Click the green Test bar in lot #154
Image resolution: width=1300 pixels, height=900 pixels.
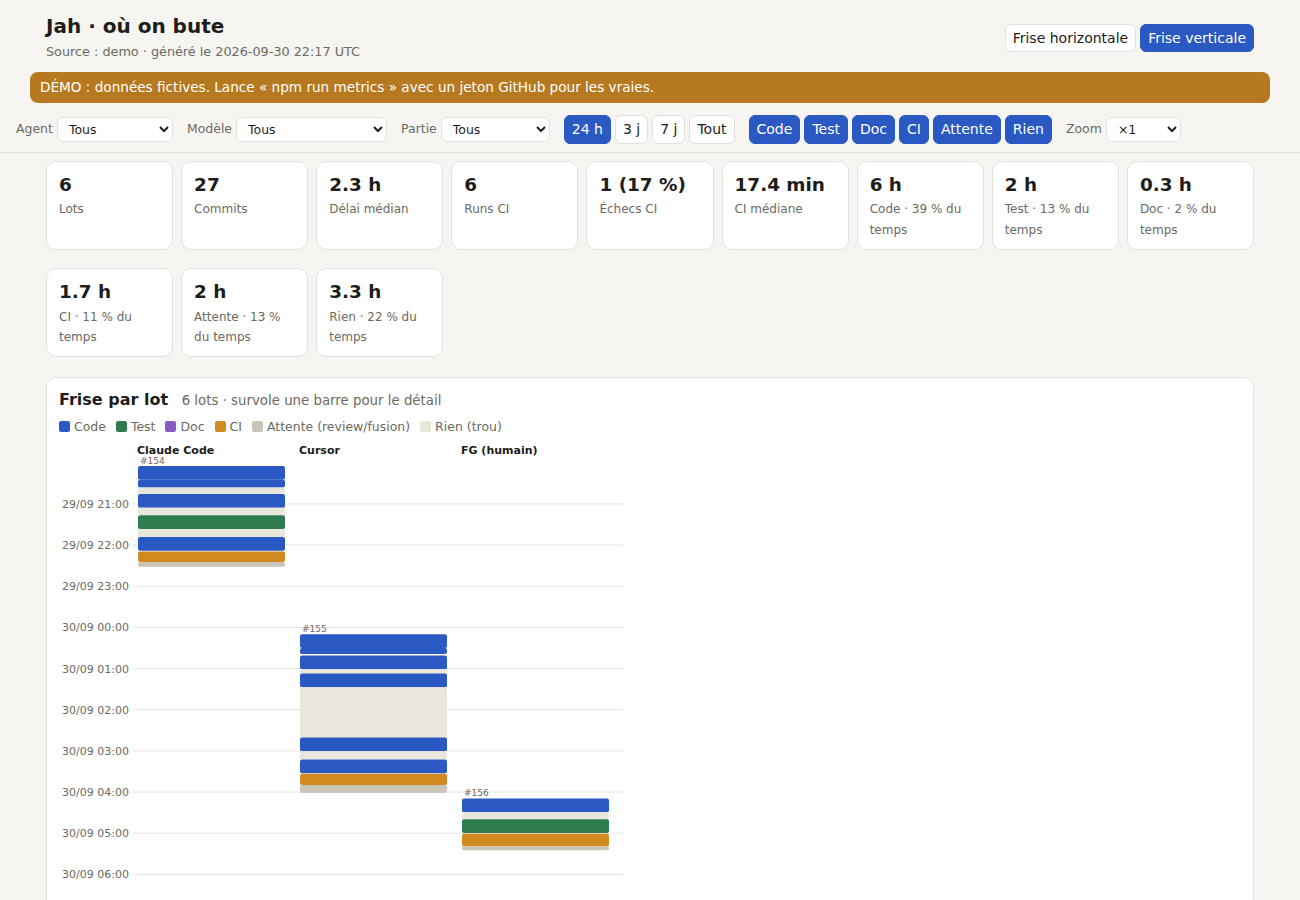coord(211,522)
